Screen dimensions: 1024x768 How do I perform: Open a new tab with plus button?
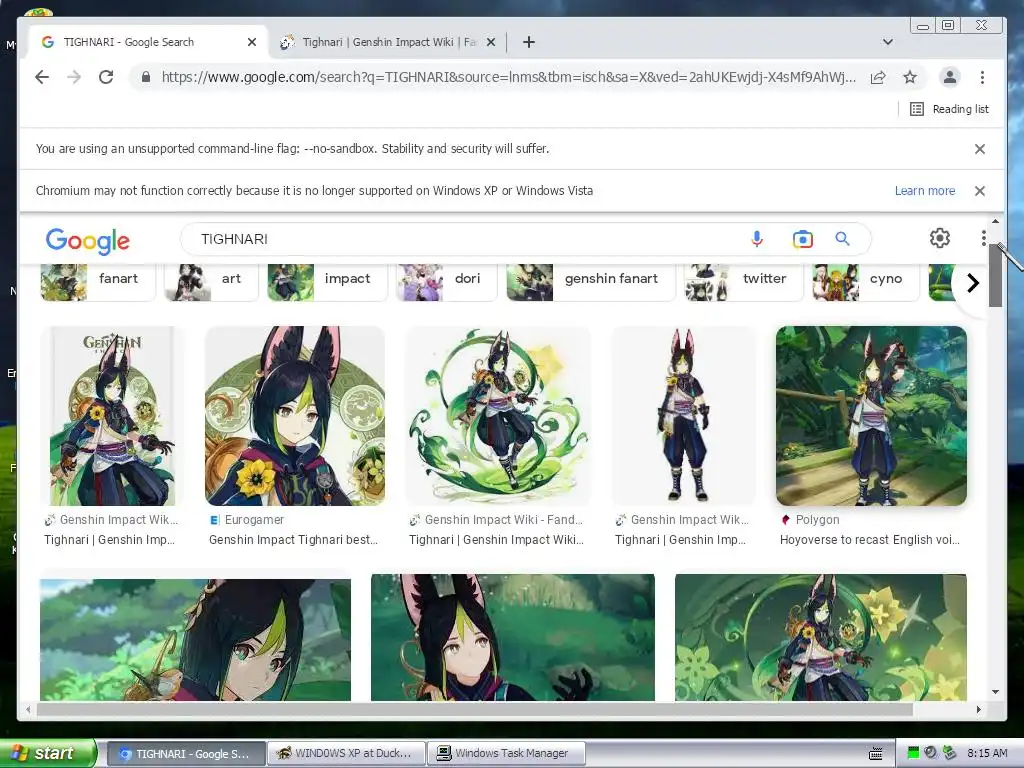(529, 42)
